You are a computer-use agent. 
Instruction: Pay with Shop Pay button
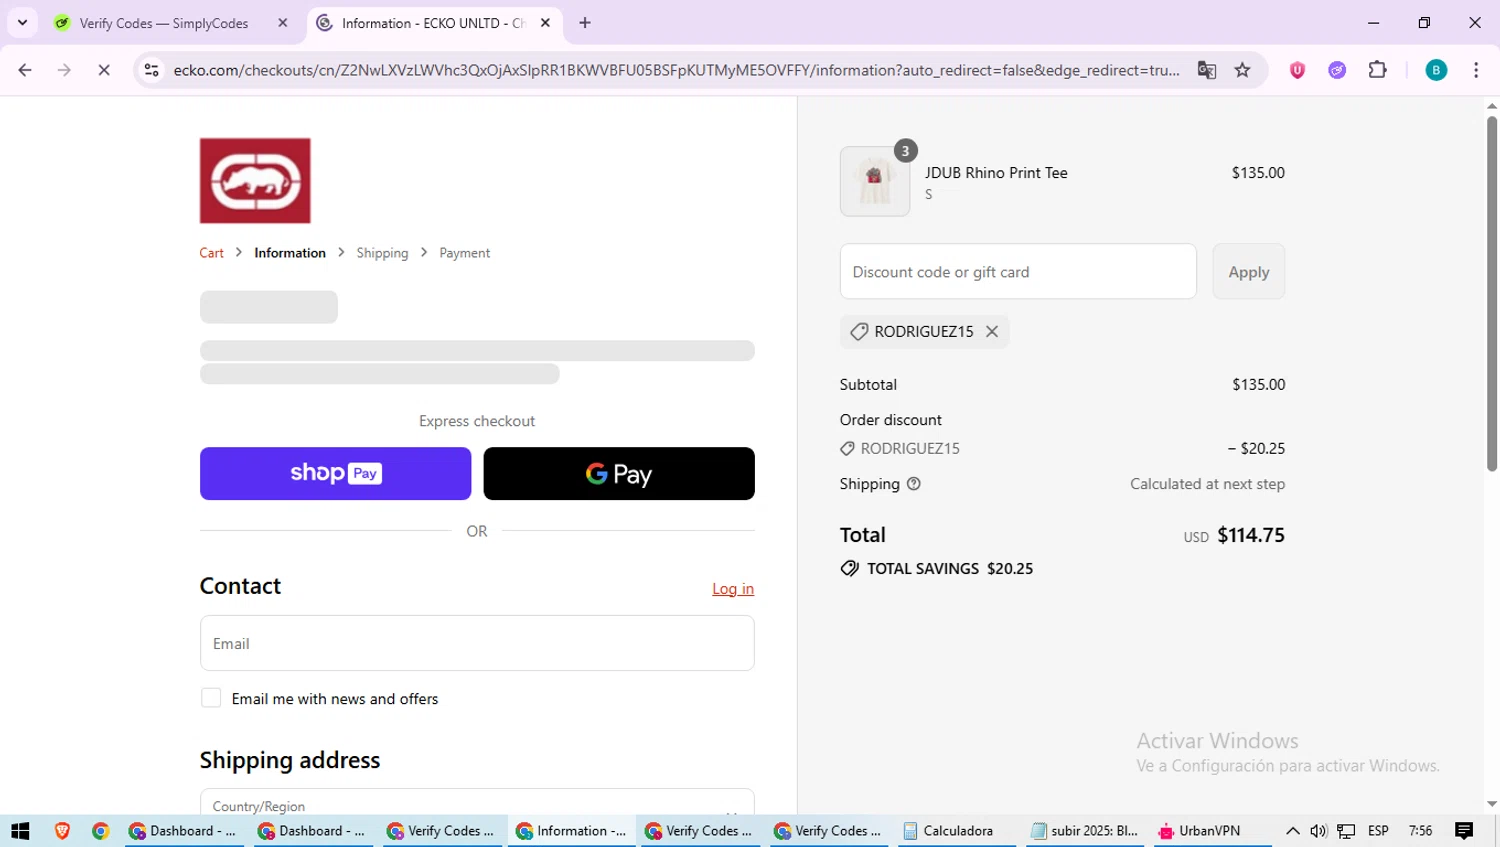[336, 473]
